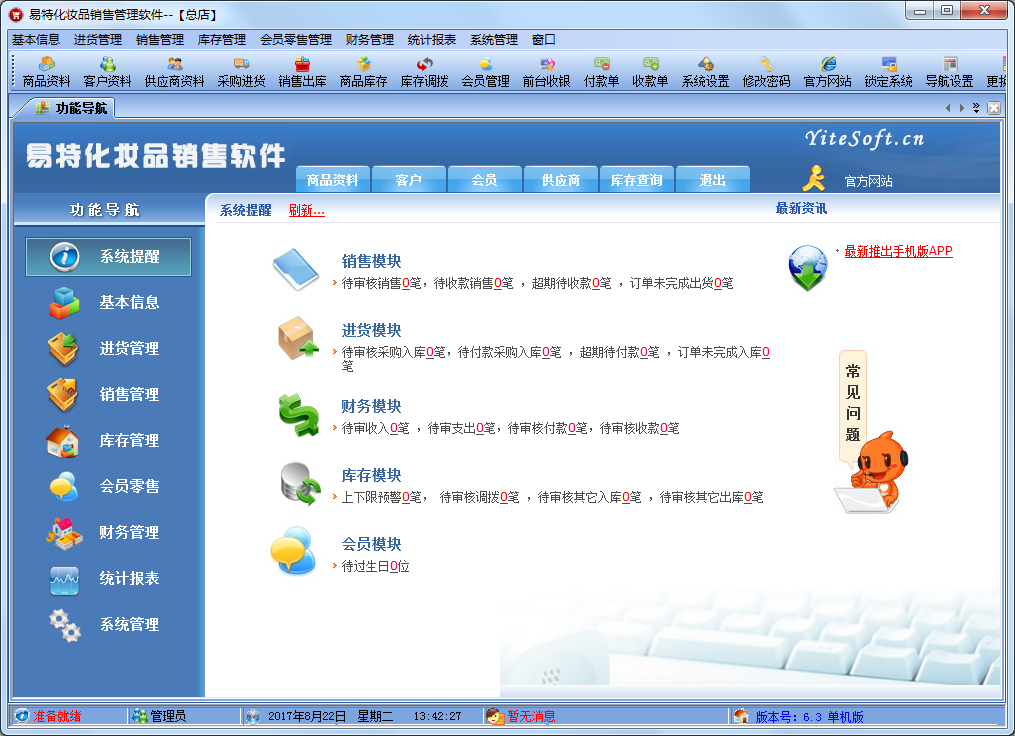Open the 统计报表 menu
This screenshot has width=1015, height=736.
432,39
